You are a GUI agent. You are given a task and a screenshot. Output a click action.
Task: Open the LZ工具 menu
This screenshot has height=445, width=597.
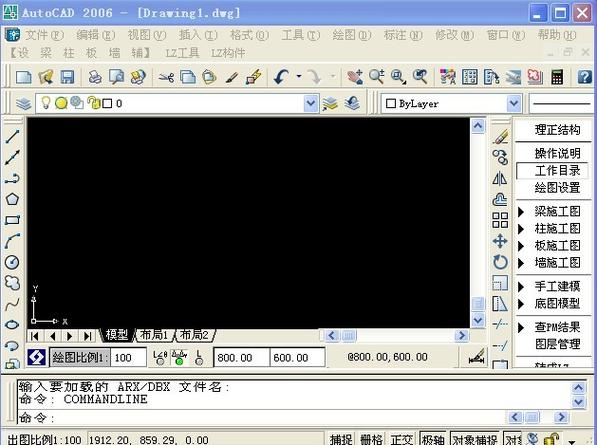182,53
